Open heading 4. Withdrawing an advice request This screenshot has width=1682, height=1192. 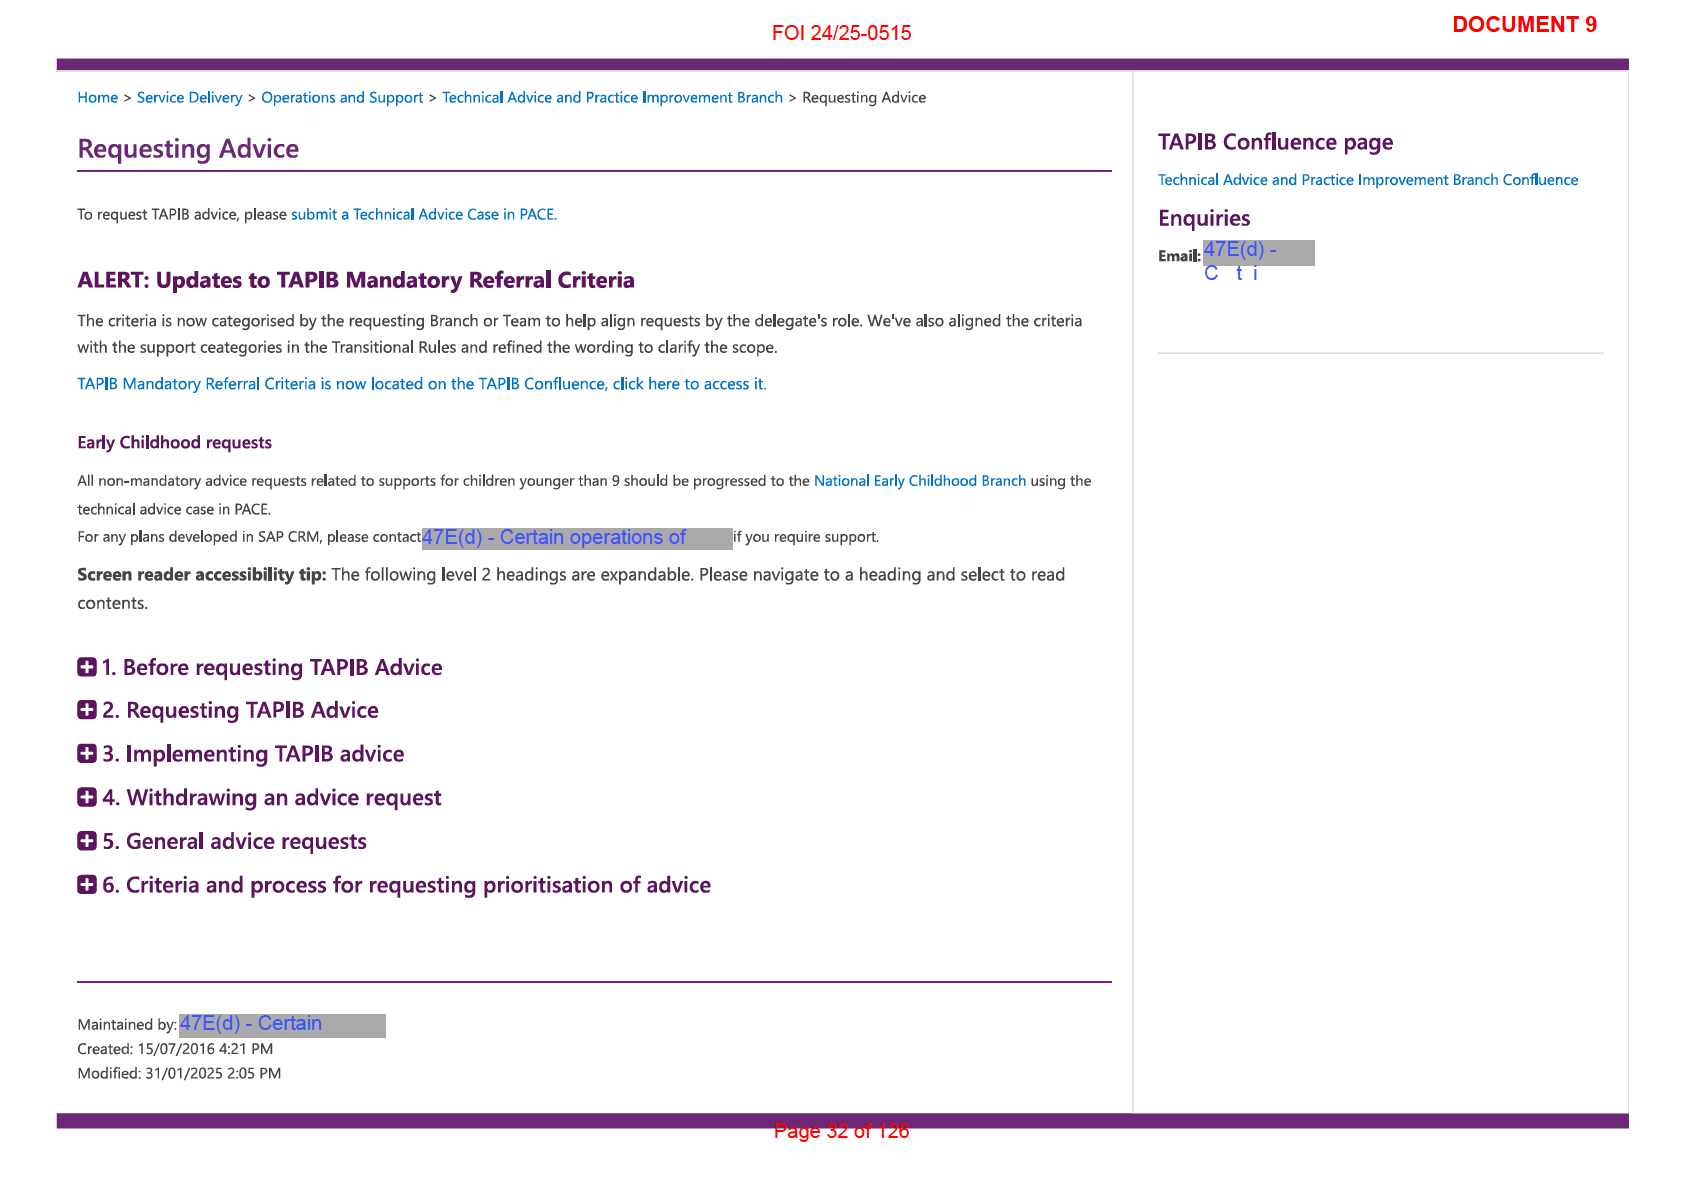tap(271, 797)
